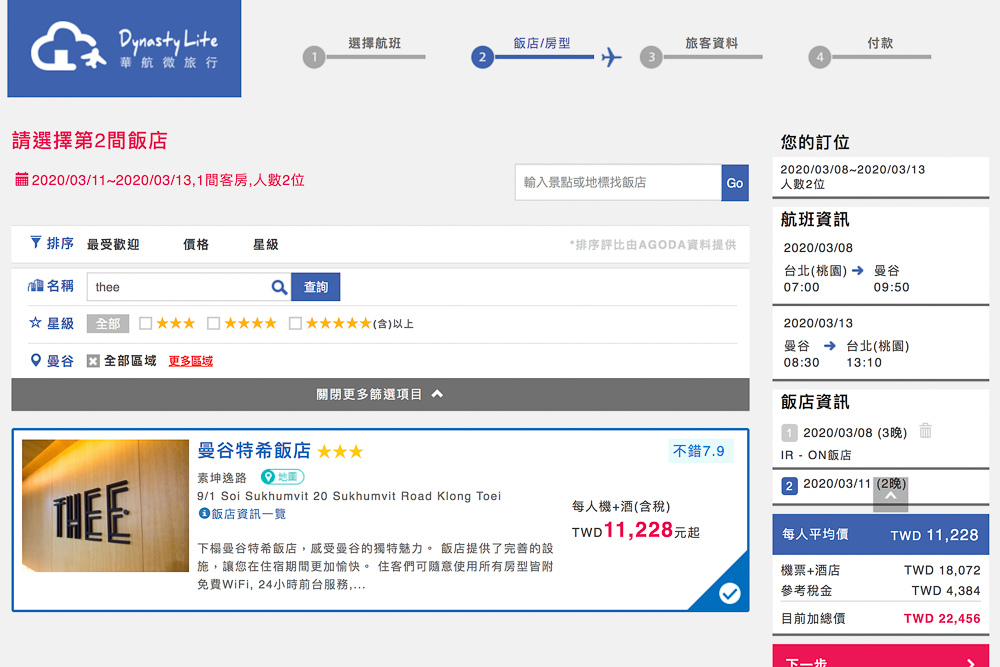Tick the five-star and above checkbox

[295, 323]
